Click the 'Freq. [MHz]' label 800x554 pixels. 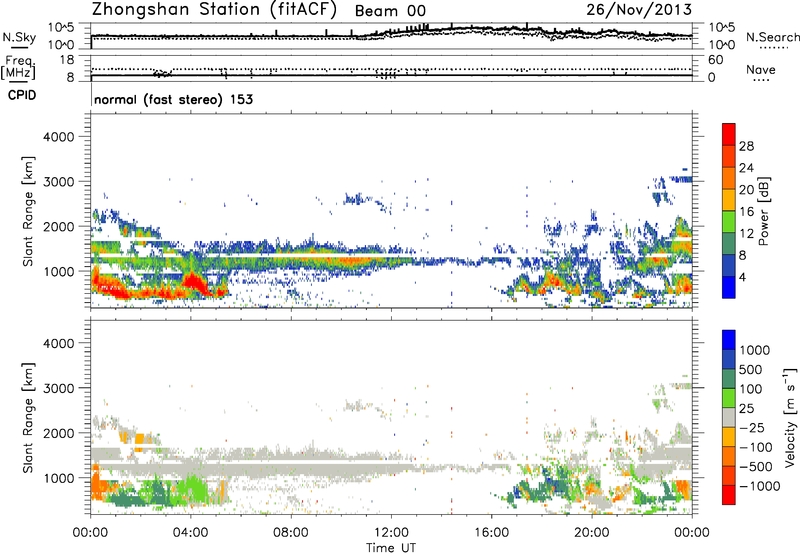click(x=18, y=68)
